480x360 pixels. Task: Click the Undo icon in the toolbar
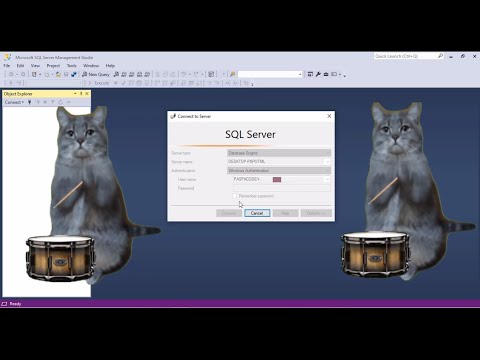184,74
